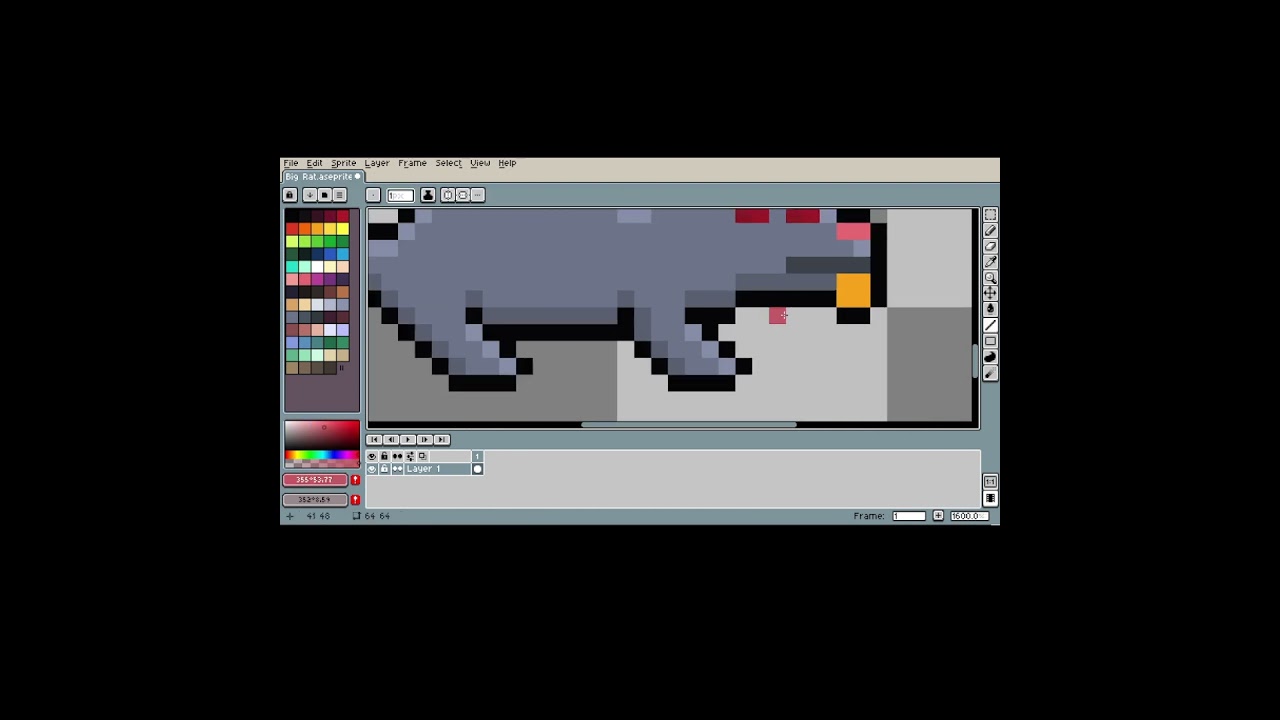Open the Sprite menu
The image size is (1280, 720).
[x=343, y=163]
